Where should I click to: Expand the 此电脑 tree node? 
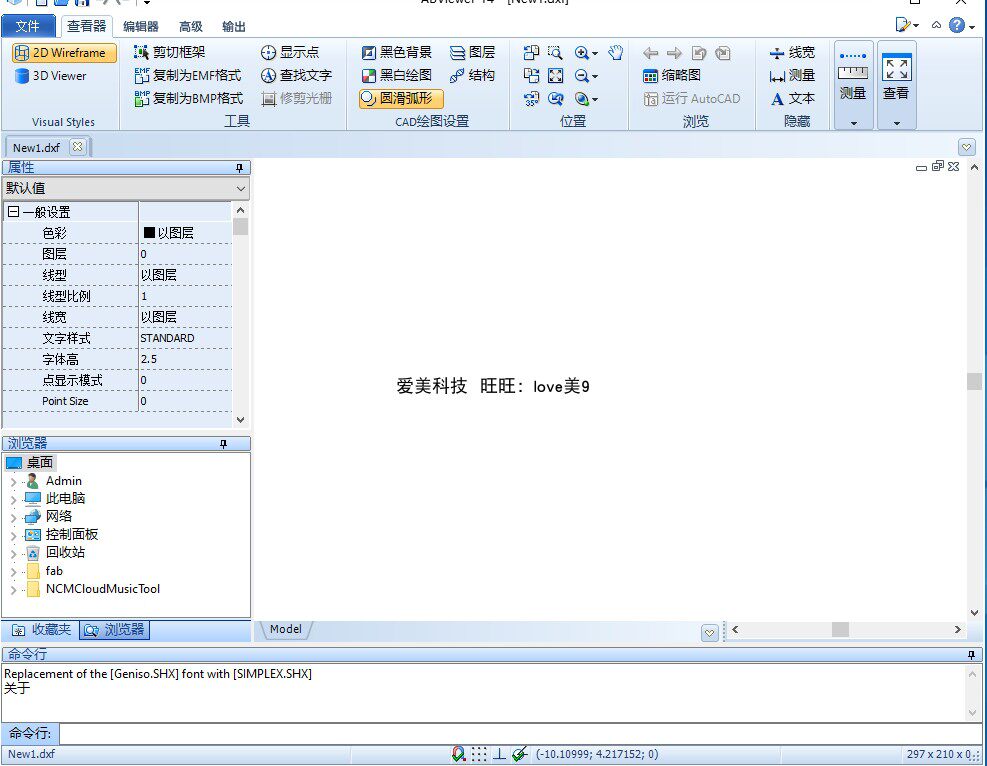click(x=13, y=500)
